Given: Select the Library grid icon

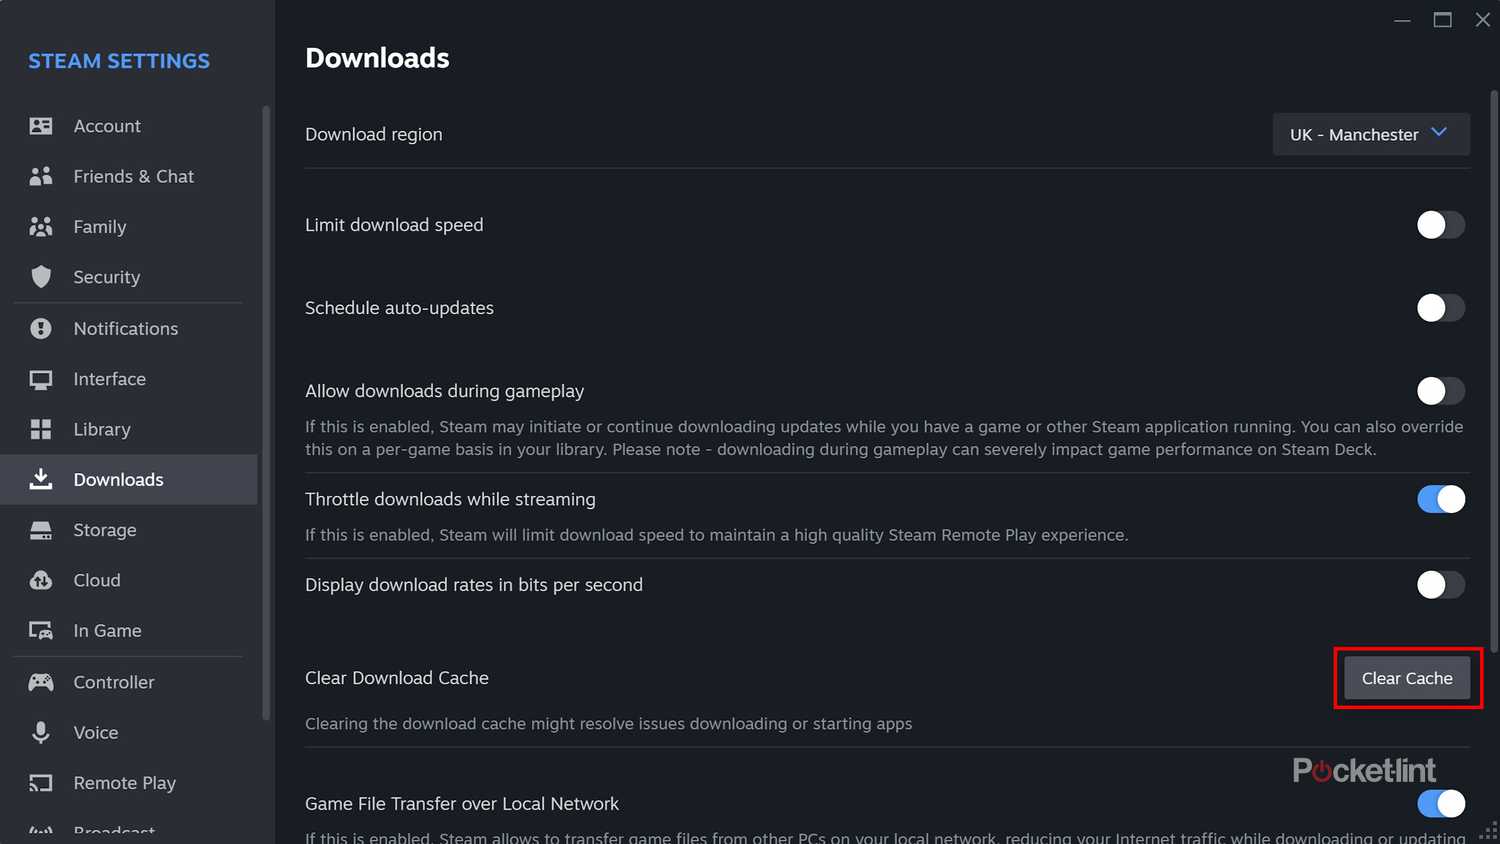Looking at the screenshot, I should [40, 429].
